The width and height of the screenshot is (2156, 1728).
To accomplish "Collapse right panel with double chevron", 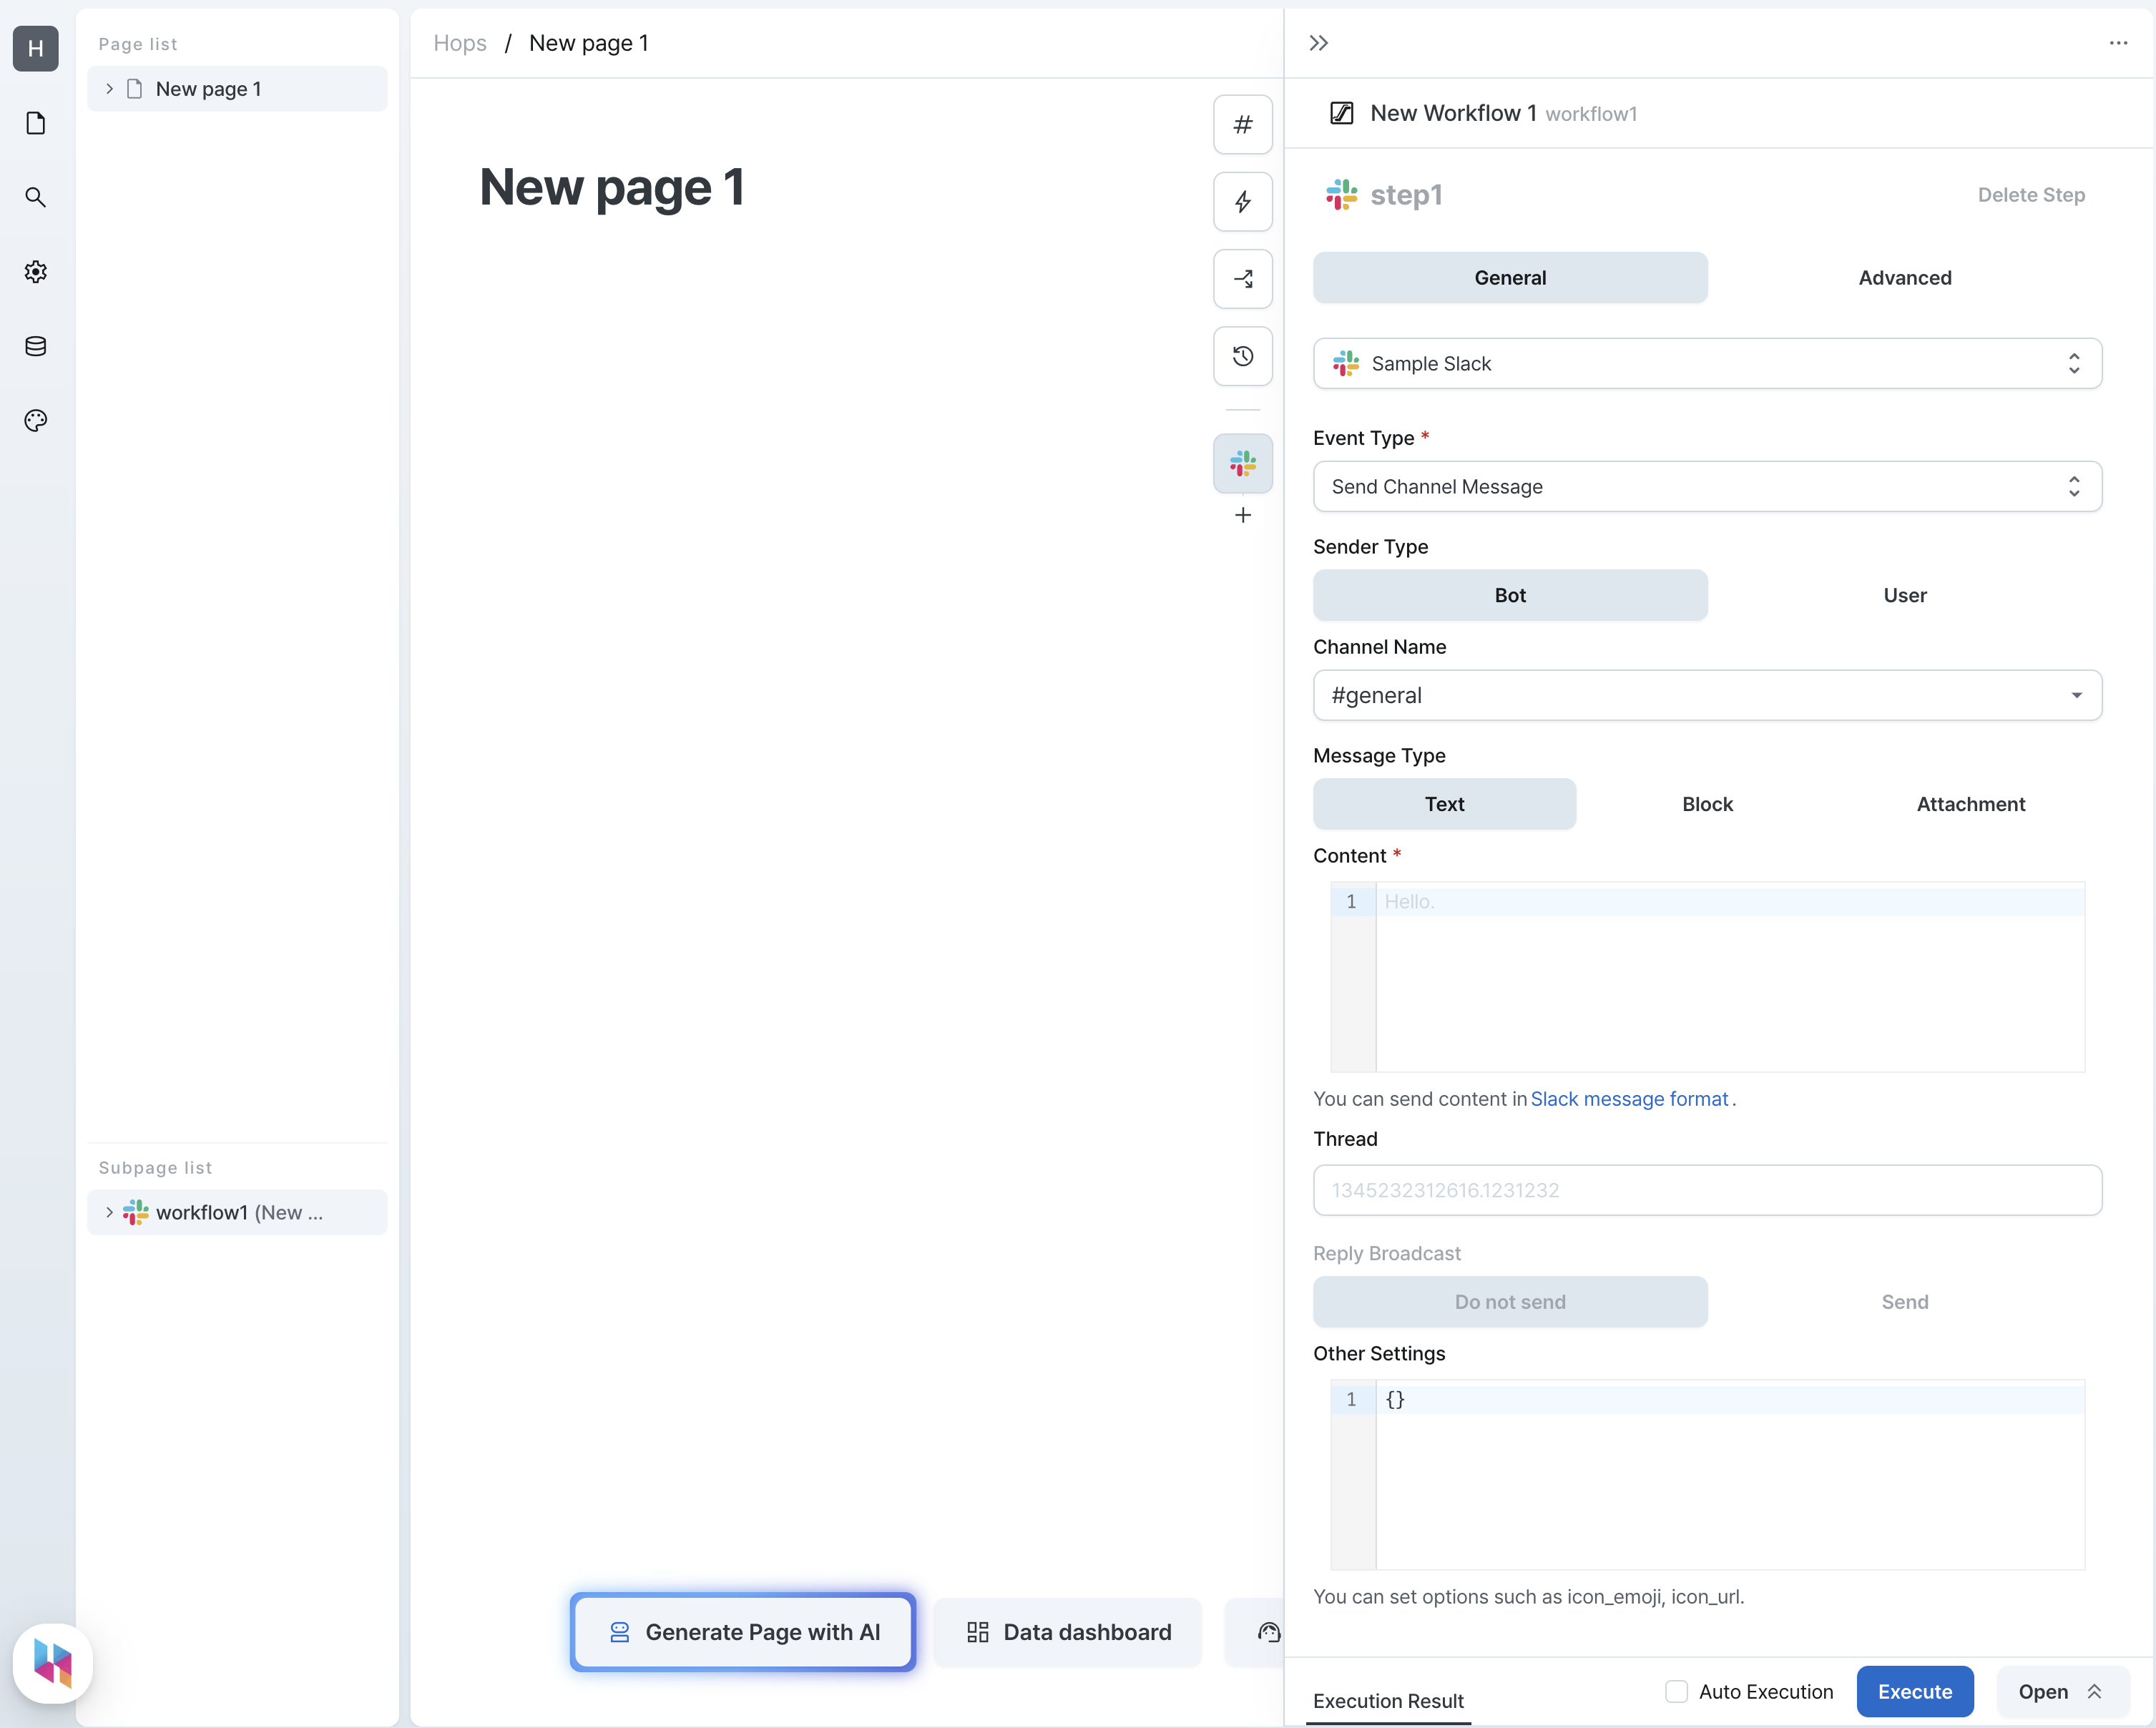I will [1318, 43].
